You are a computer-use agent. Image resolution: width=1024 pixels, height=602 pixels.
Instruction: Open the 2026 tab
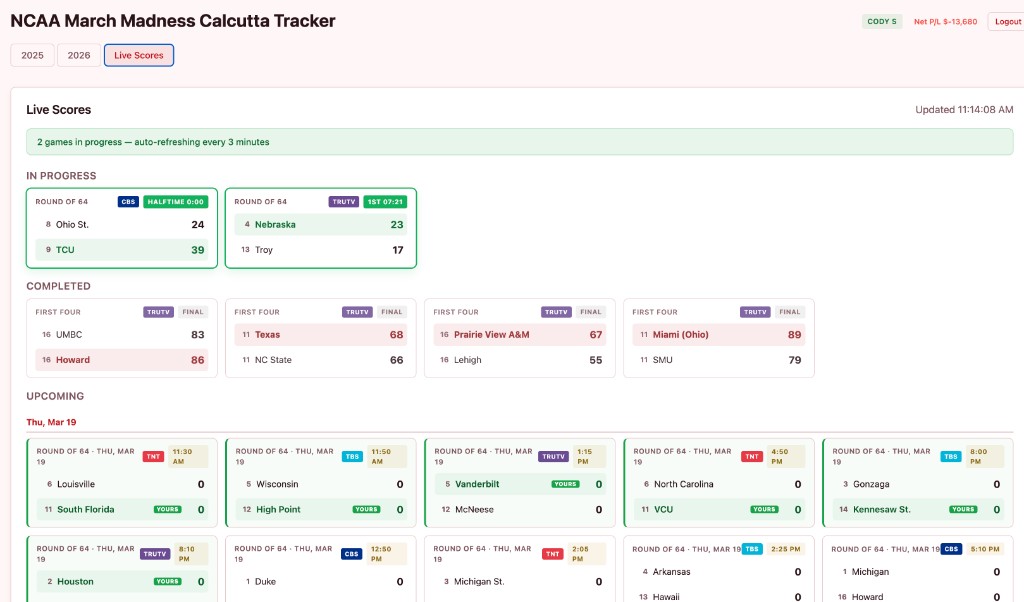(x=79, y=55)
